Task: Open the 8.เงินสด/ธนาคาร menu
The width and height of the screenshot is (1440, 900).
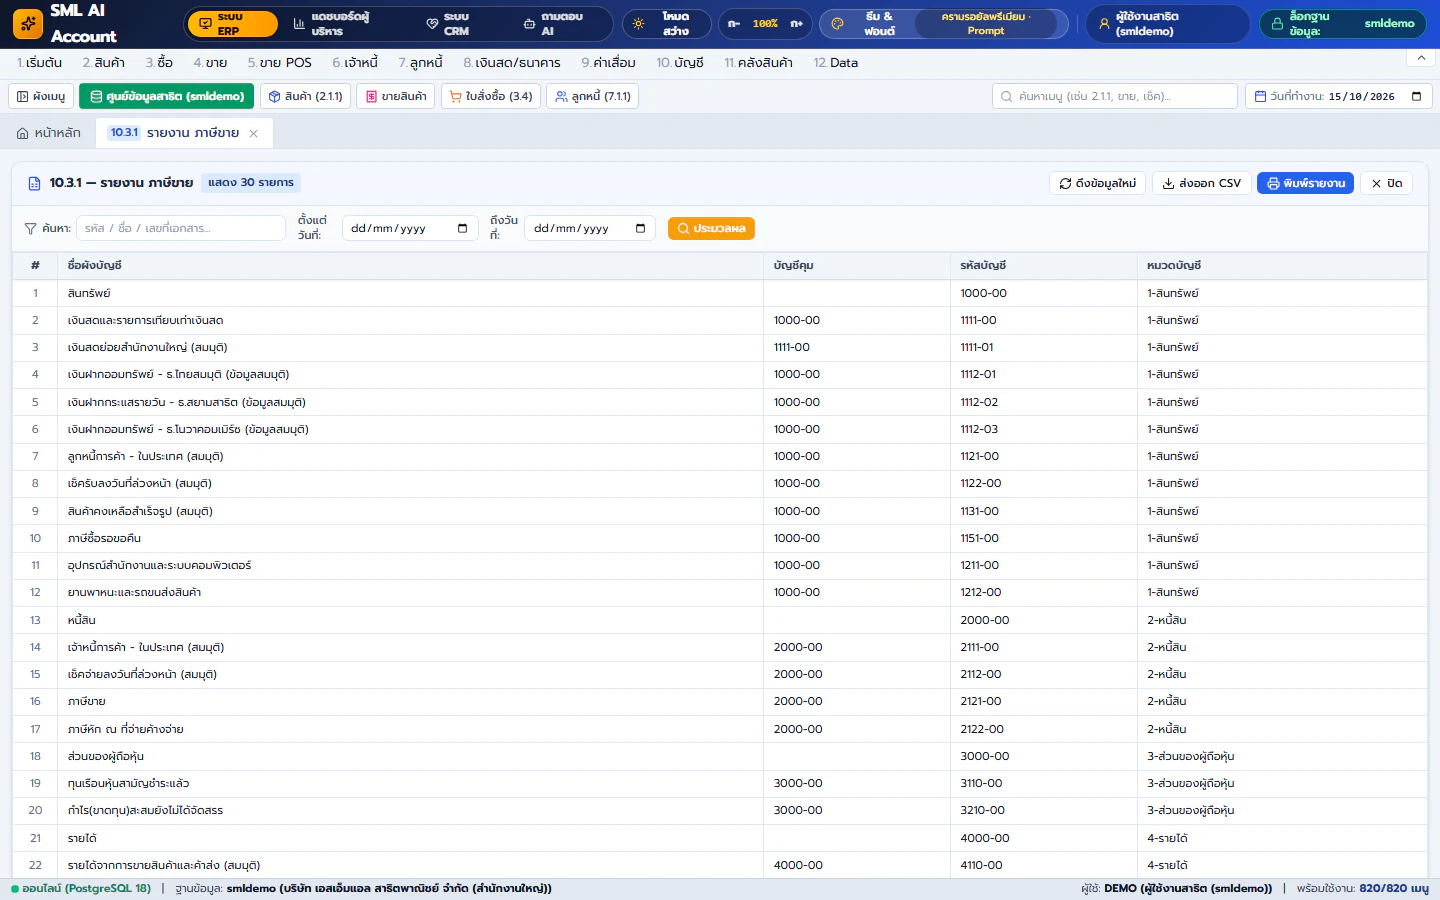Action: tap(512, 62)
